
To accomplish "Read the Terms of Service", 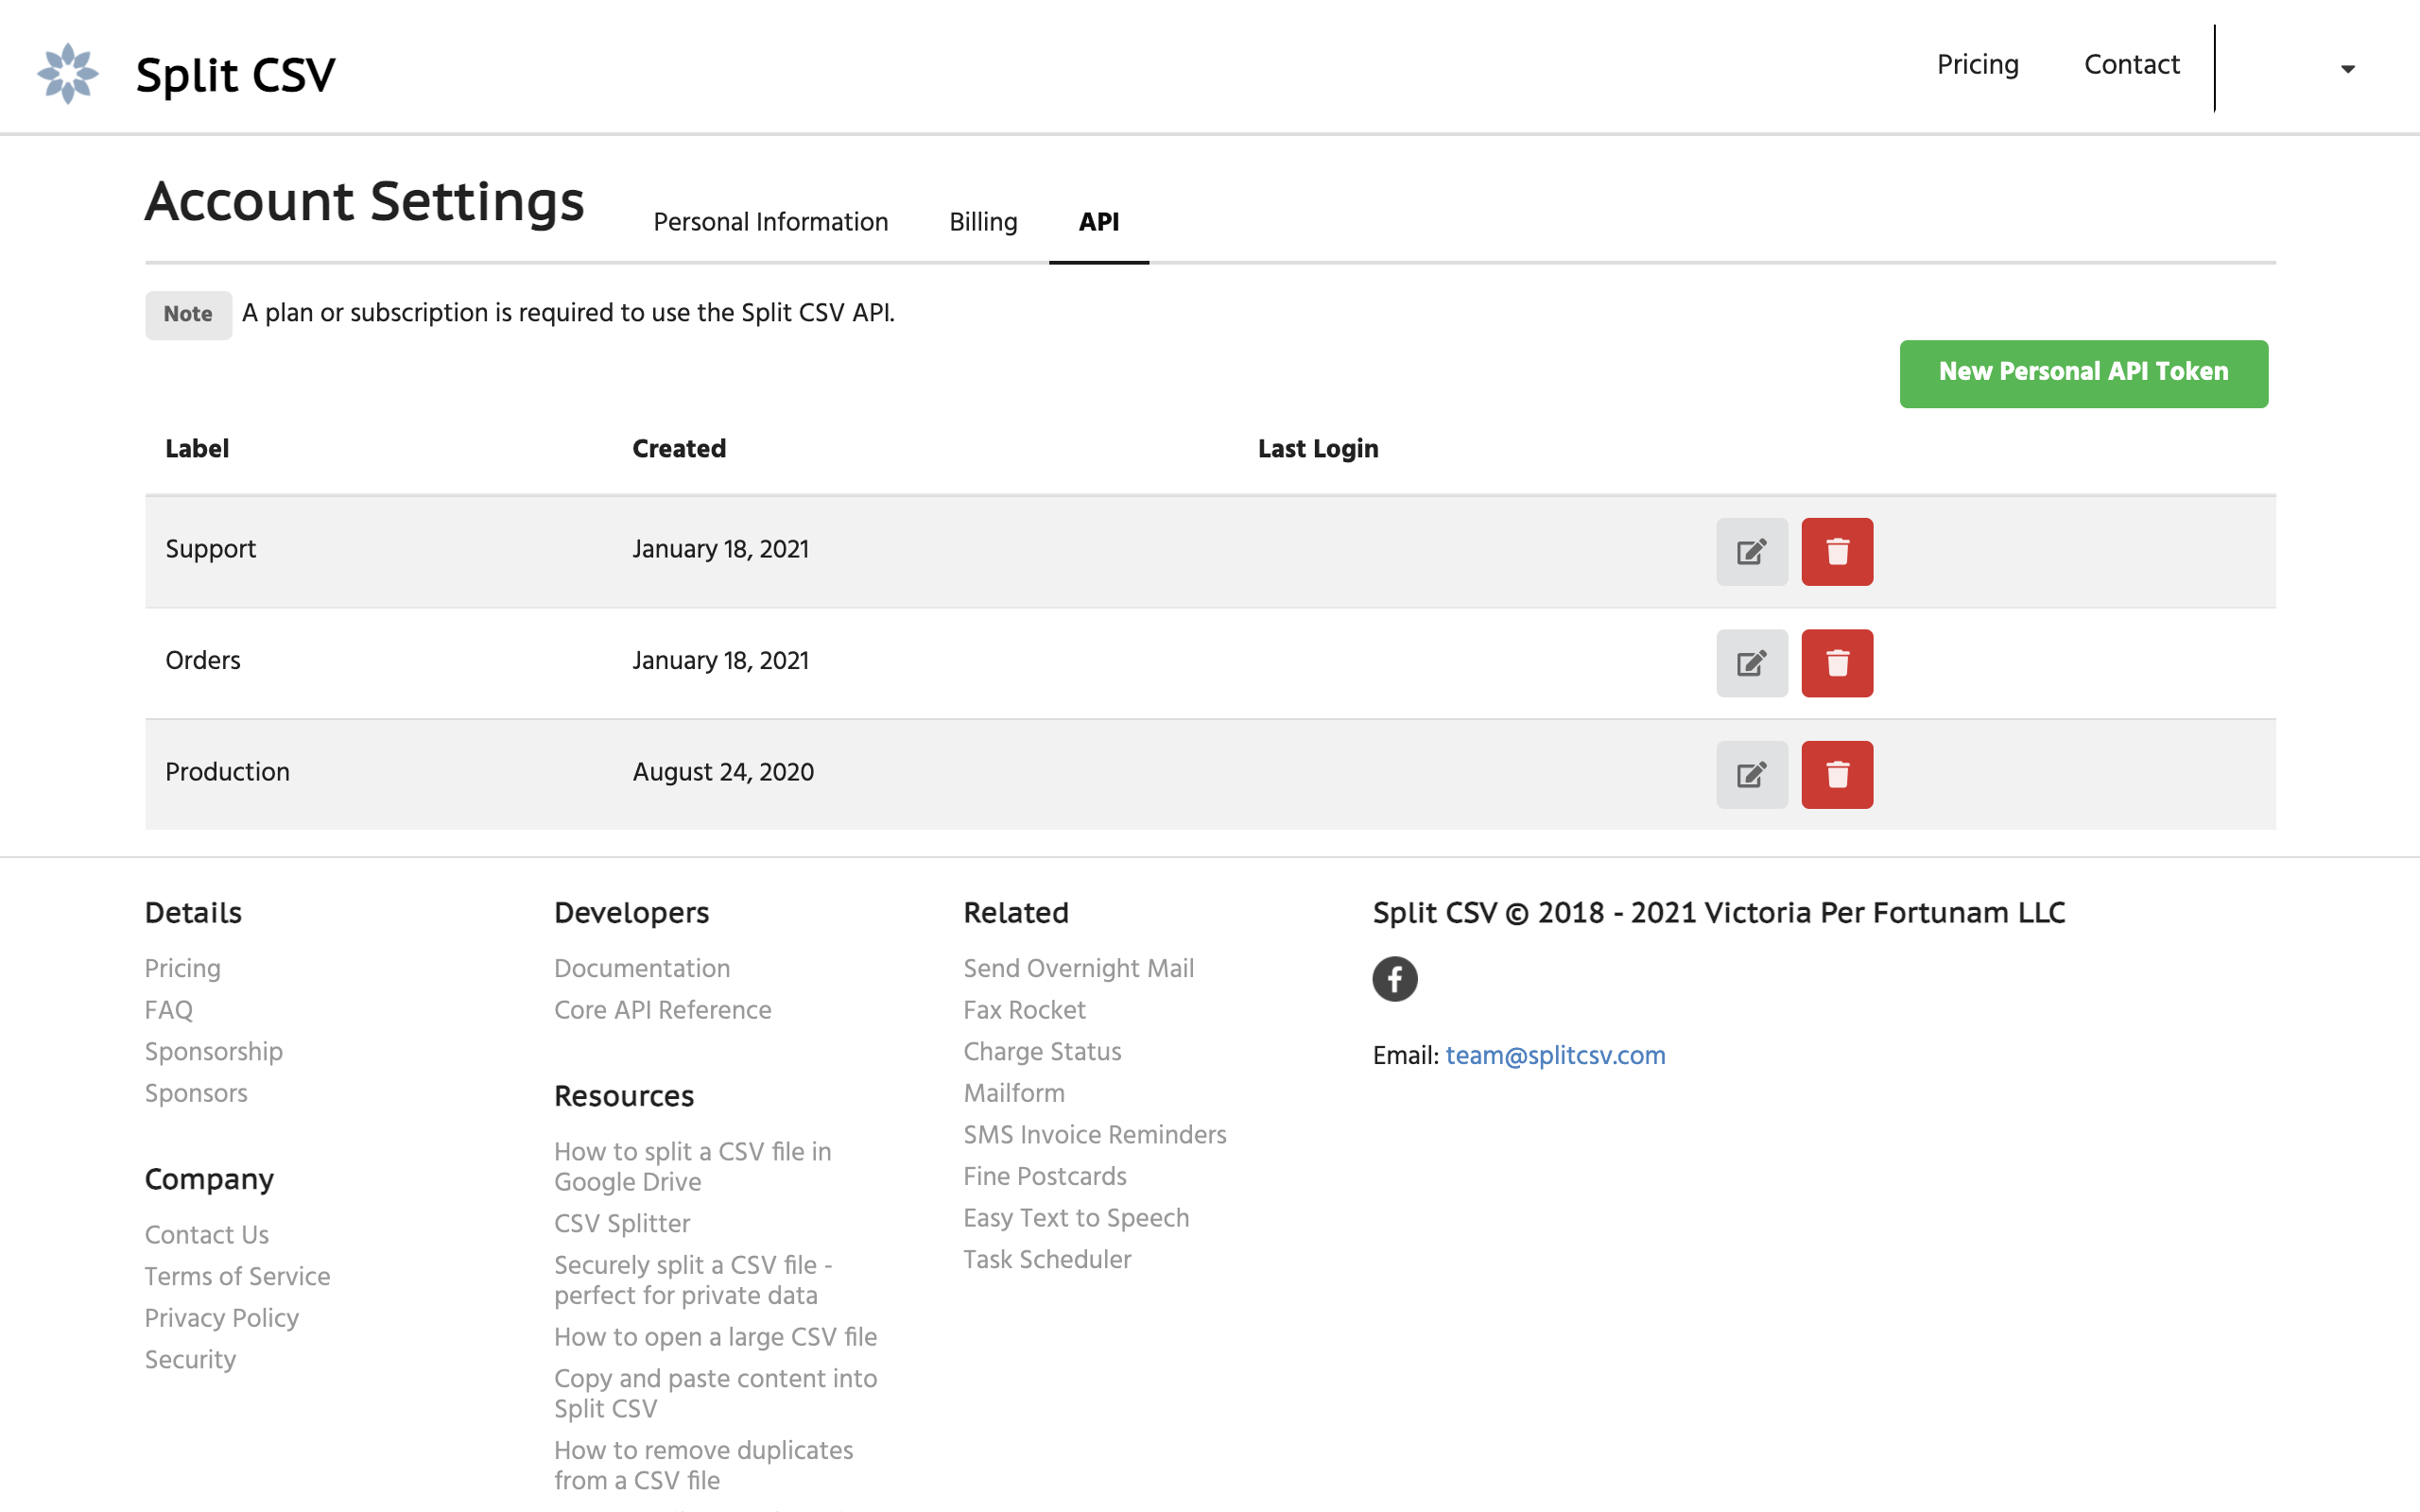I will (237, 1276).
